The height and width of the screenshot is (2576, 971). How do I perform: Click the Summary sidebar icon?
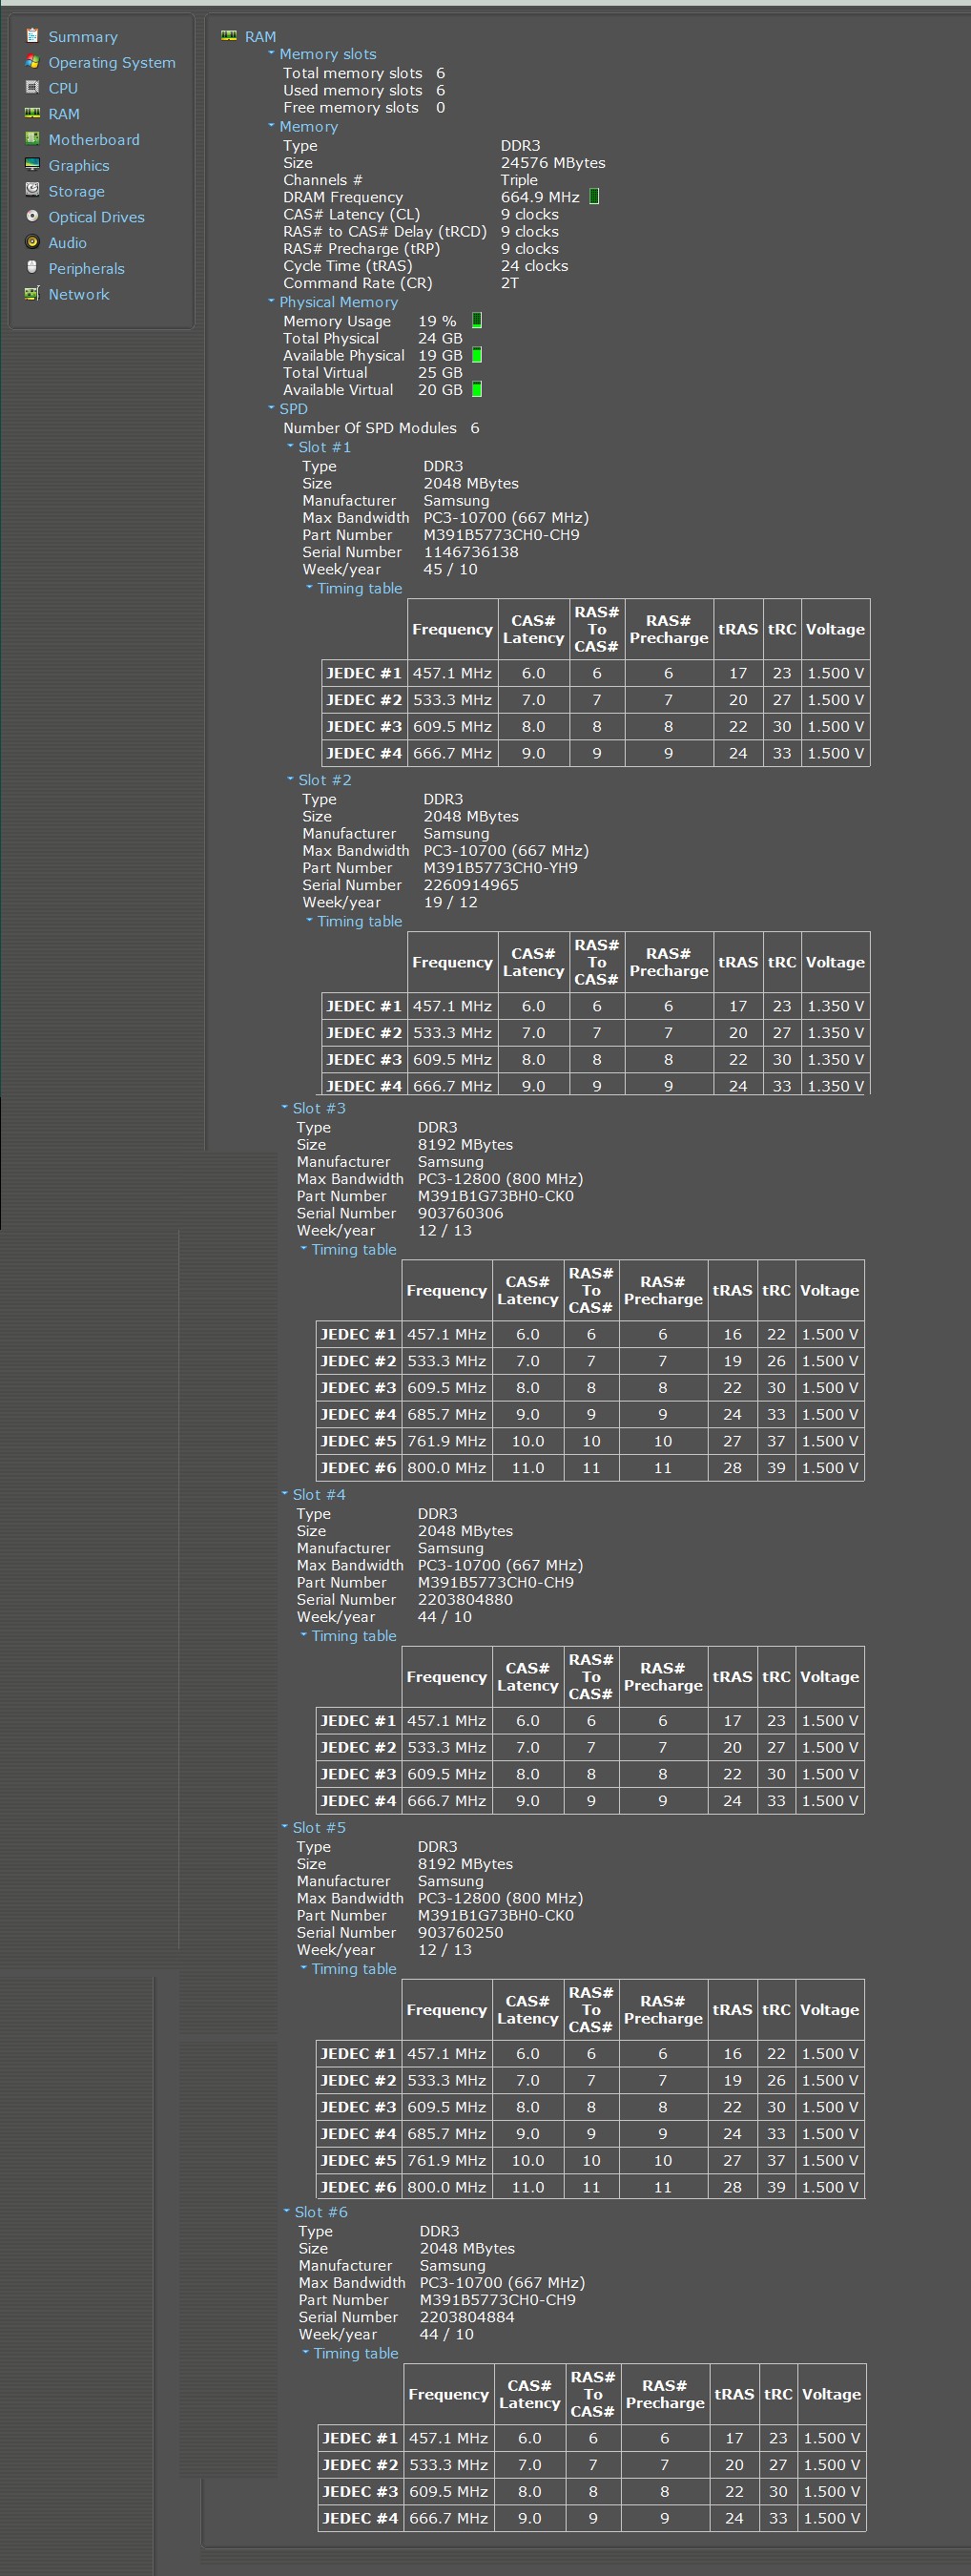click(32, 36)
